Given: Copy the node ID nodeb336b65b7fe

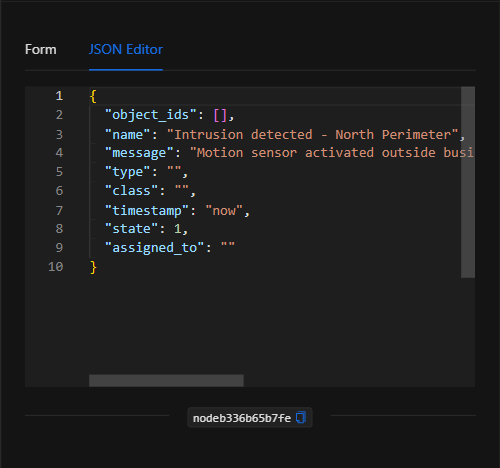Looking at the screenshot, I should point(301,417).
